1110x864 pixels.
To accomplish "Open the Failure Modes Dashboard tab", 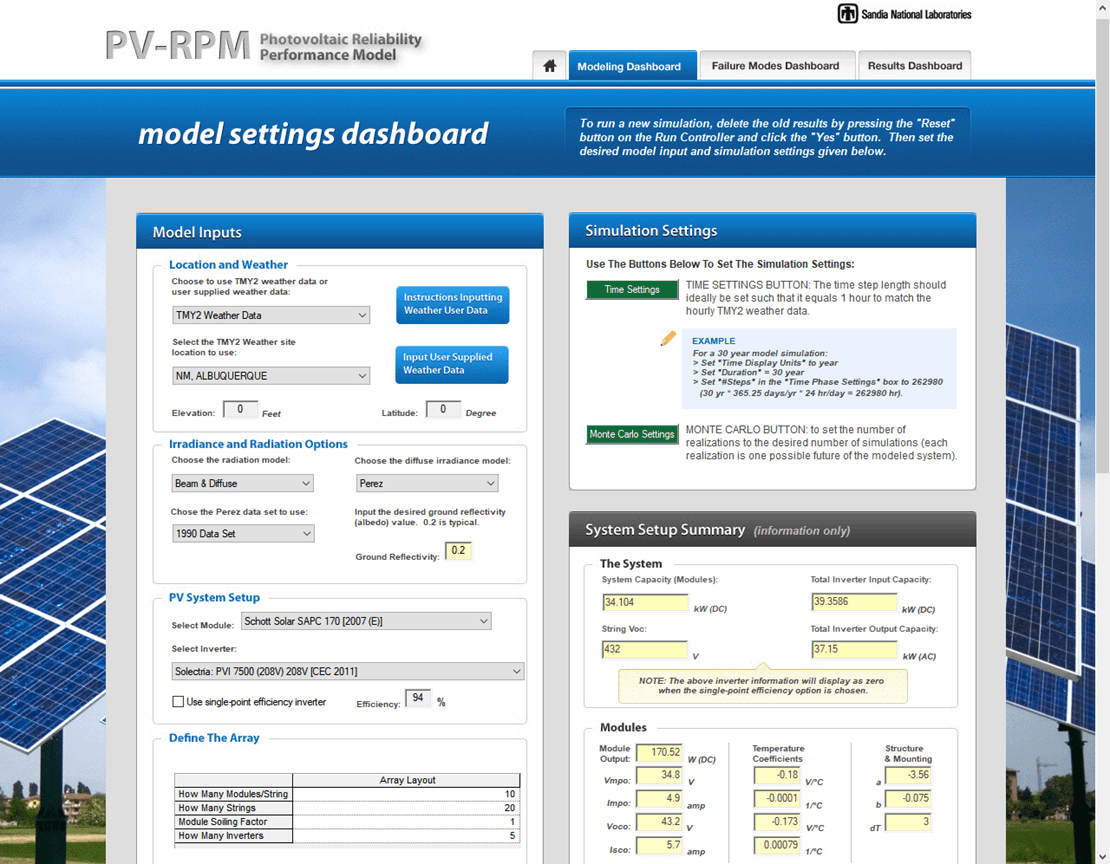I will pyautogui.click(x=777, y=66).
